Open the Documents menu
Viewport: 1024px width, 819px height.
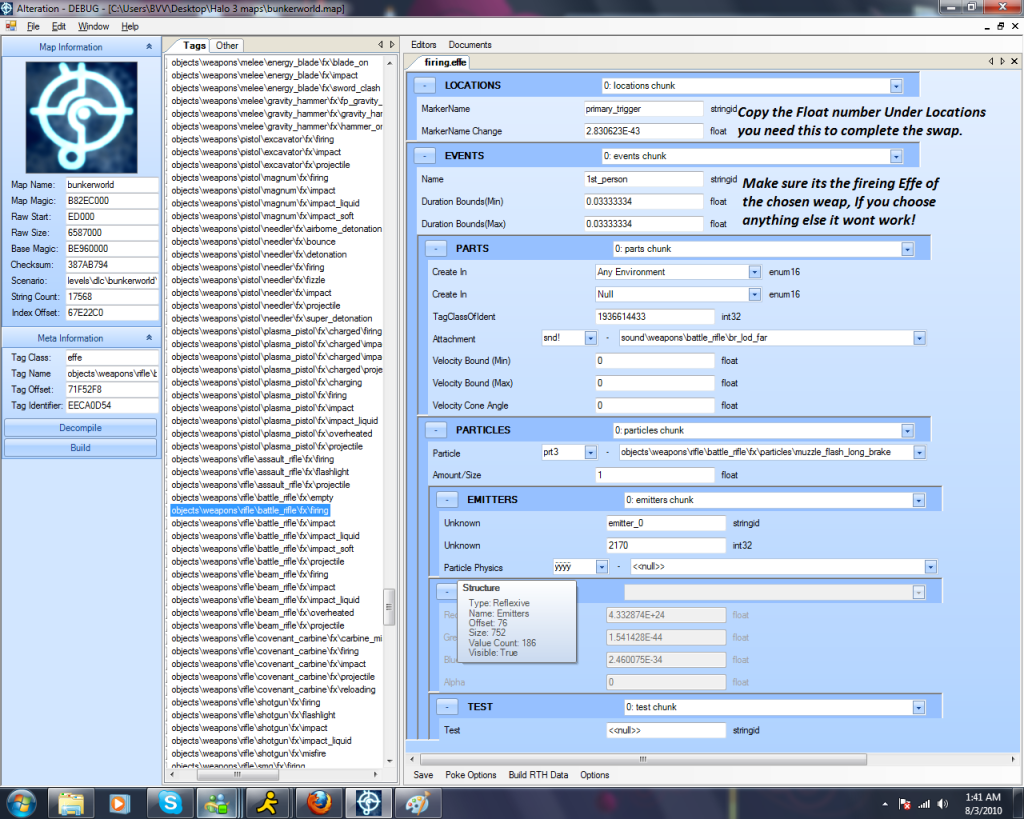pyautogui.click(x=470, y=44)
